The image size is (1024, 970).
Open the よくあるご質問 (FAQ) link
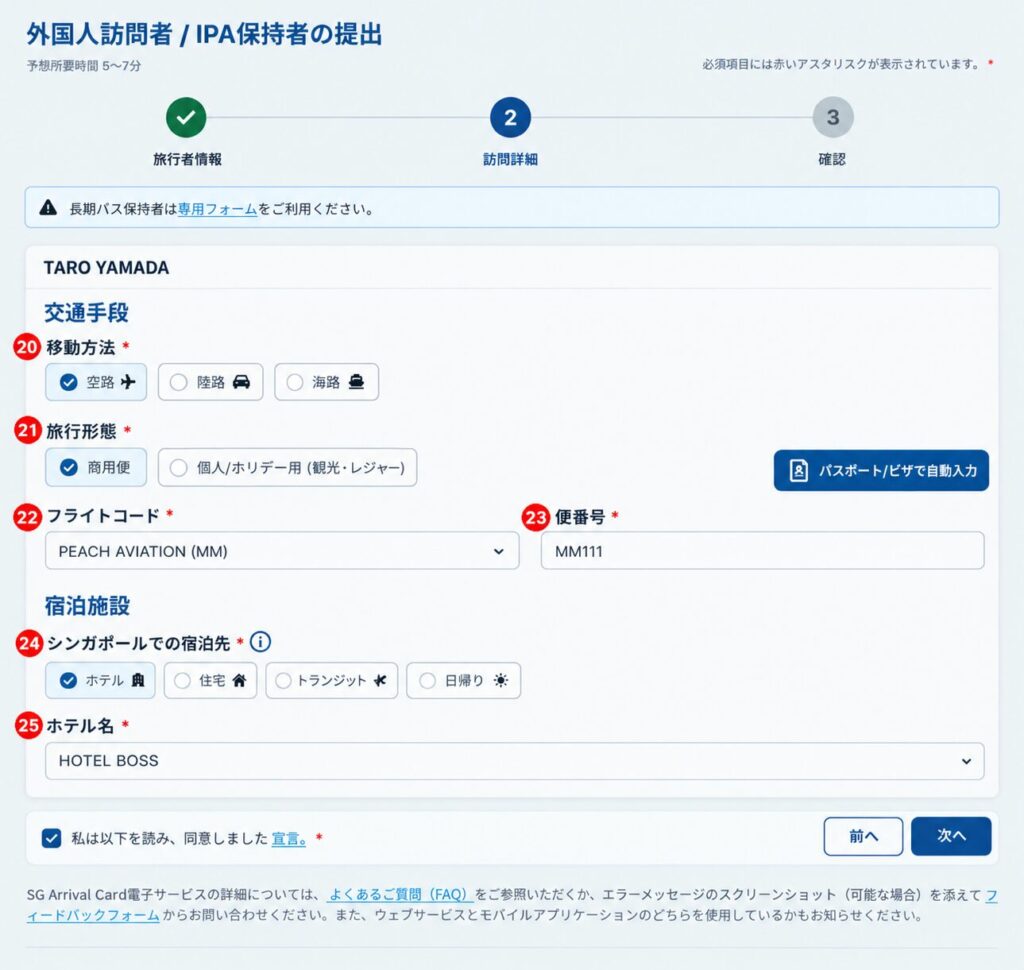[x=400, y=894]
